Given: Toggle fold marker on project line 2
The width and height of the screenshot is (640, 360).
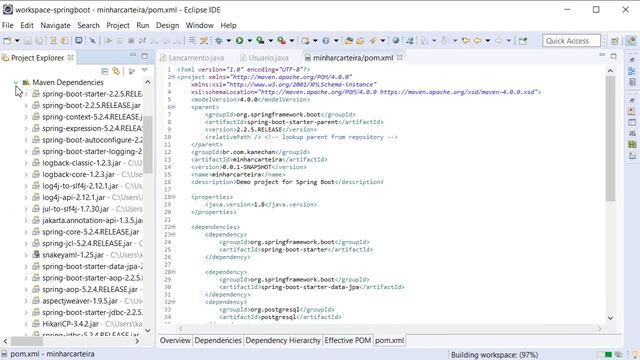Looking at the screenshot, I should [x=173, y=77].
